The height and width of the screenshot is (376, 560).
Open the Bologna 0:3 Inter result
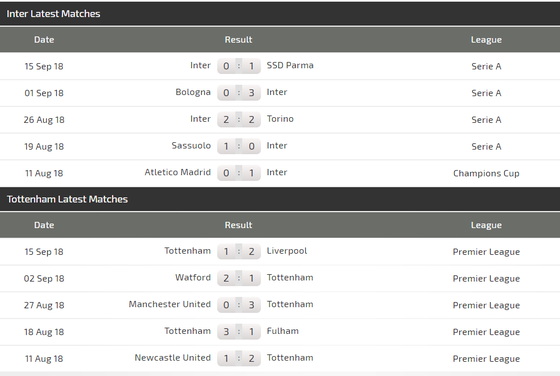(239, 93)
